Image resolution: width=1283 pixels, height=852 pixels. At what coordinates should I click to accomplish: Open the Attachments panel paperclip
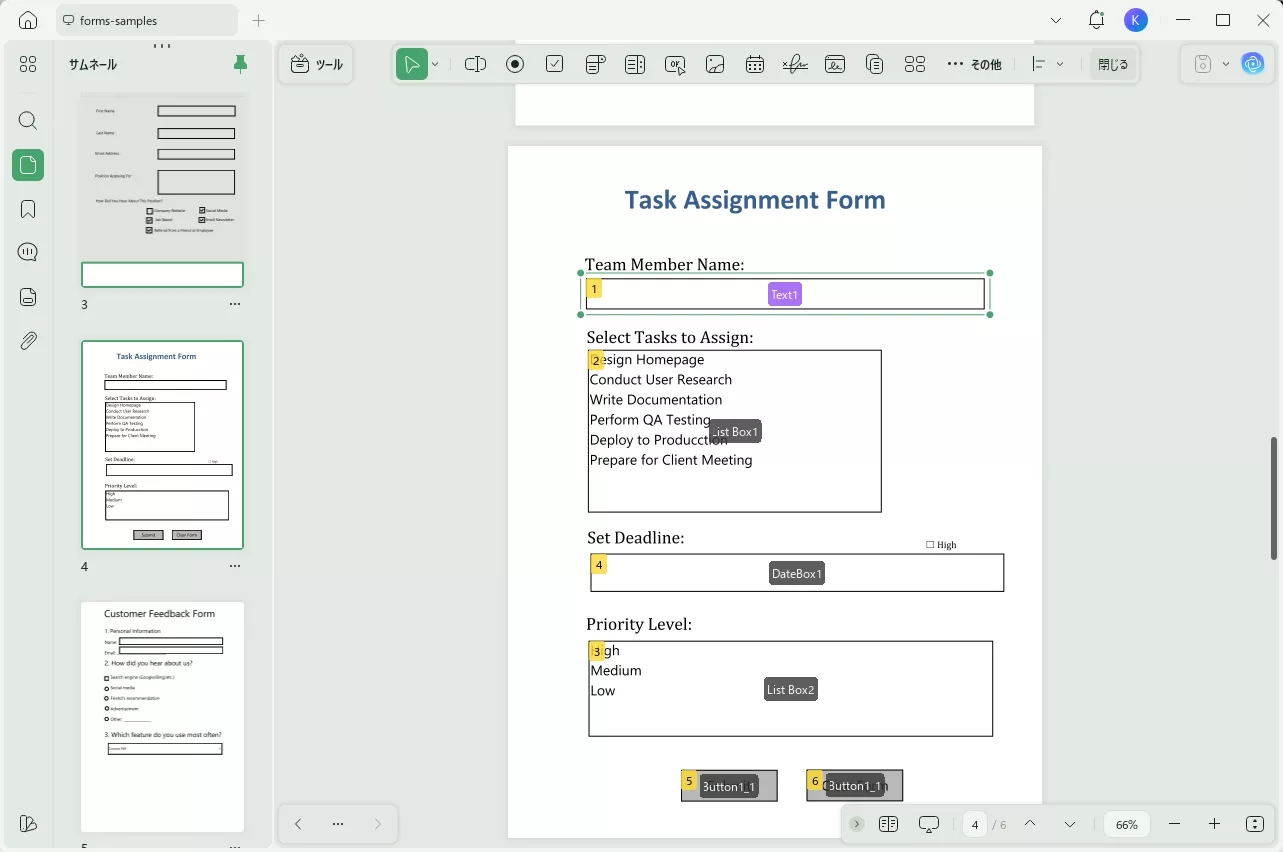pyautogui.click(x=28, y=341)
